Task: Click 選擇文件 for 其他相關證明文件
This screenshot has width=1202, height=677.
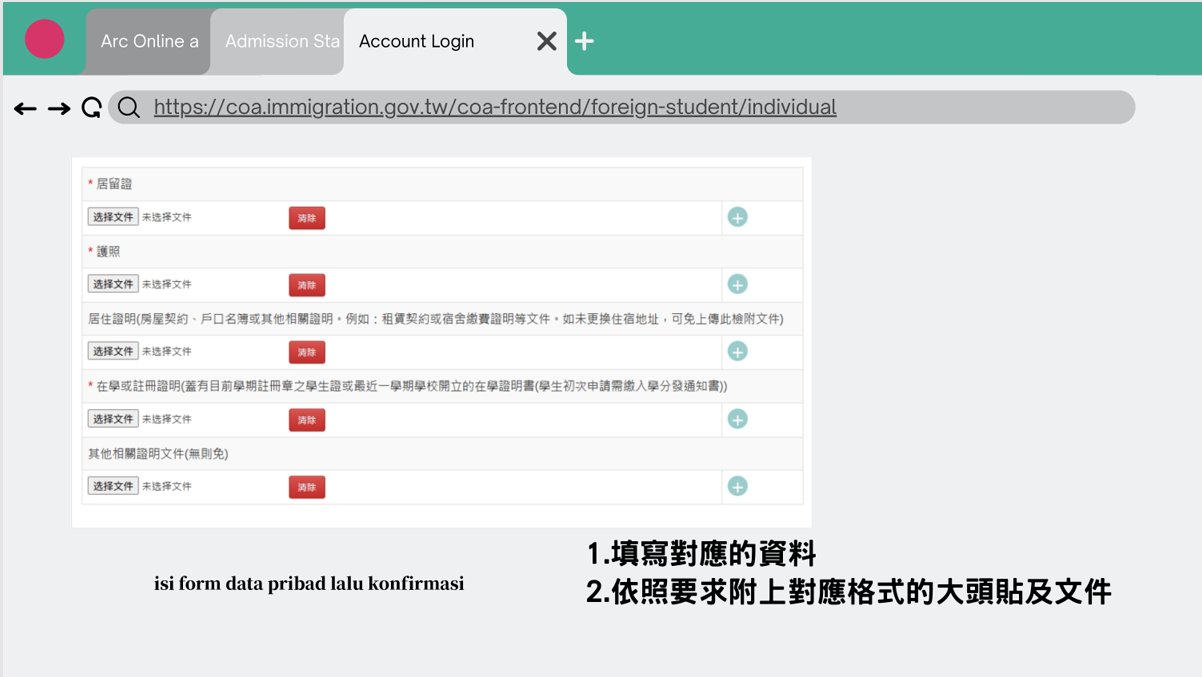Action: (113, 486)
